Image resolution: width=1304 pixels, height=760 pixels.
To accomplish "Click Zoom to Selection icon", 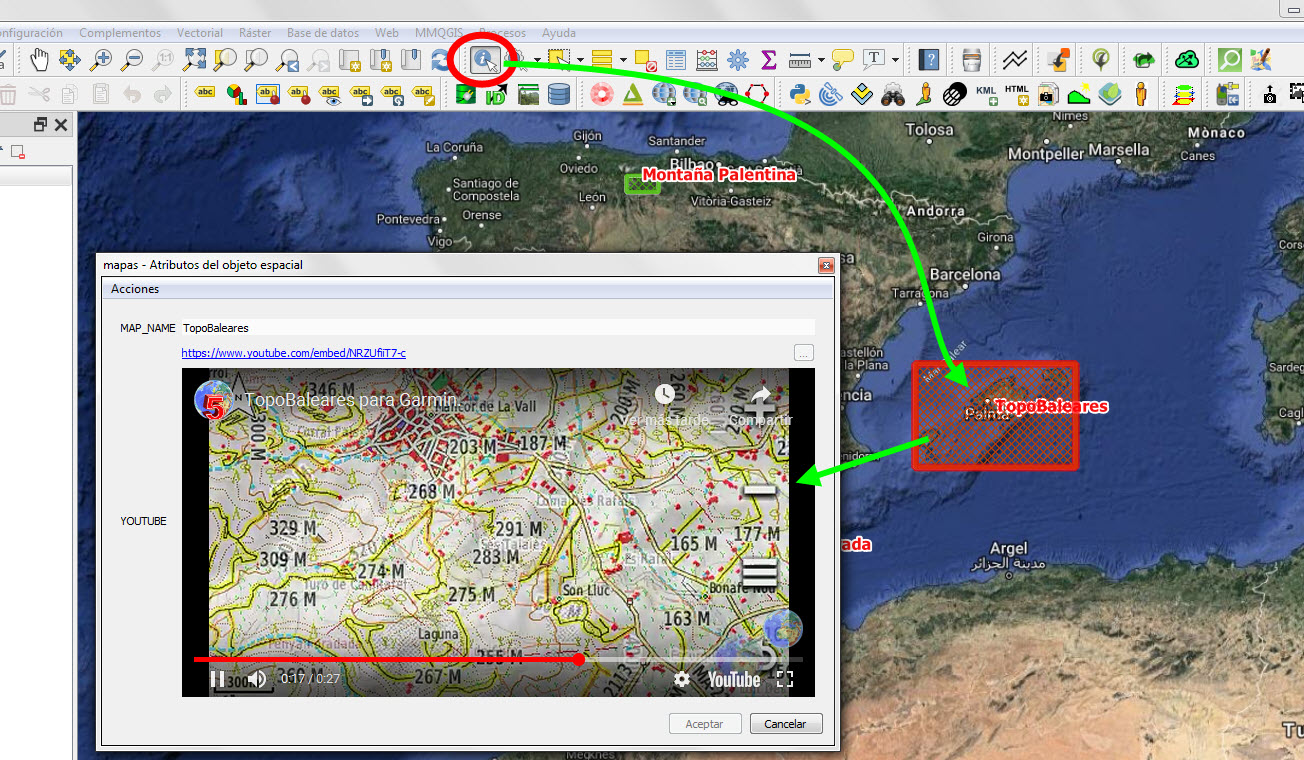I will pos(225,60).
